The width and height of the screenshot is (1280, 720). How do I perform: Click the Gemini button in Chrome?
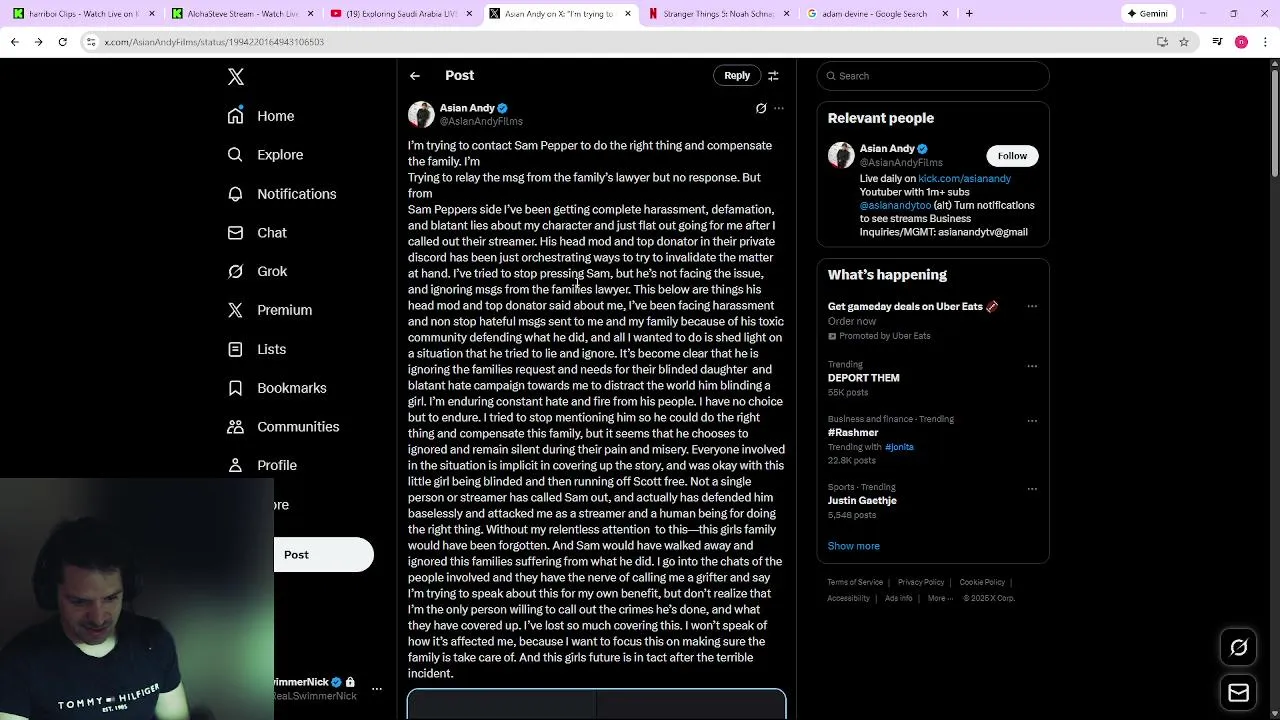pyautogui.click(x=1147, y=14)
